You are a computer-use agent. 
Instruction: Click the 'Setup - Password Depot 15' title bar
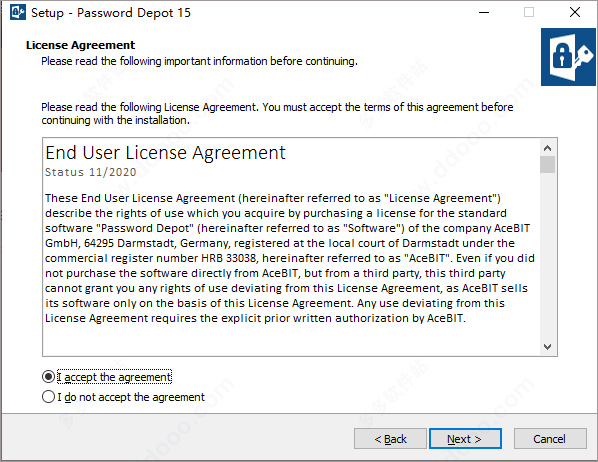point(111,13)
